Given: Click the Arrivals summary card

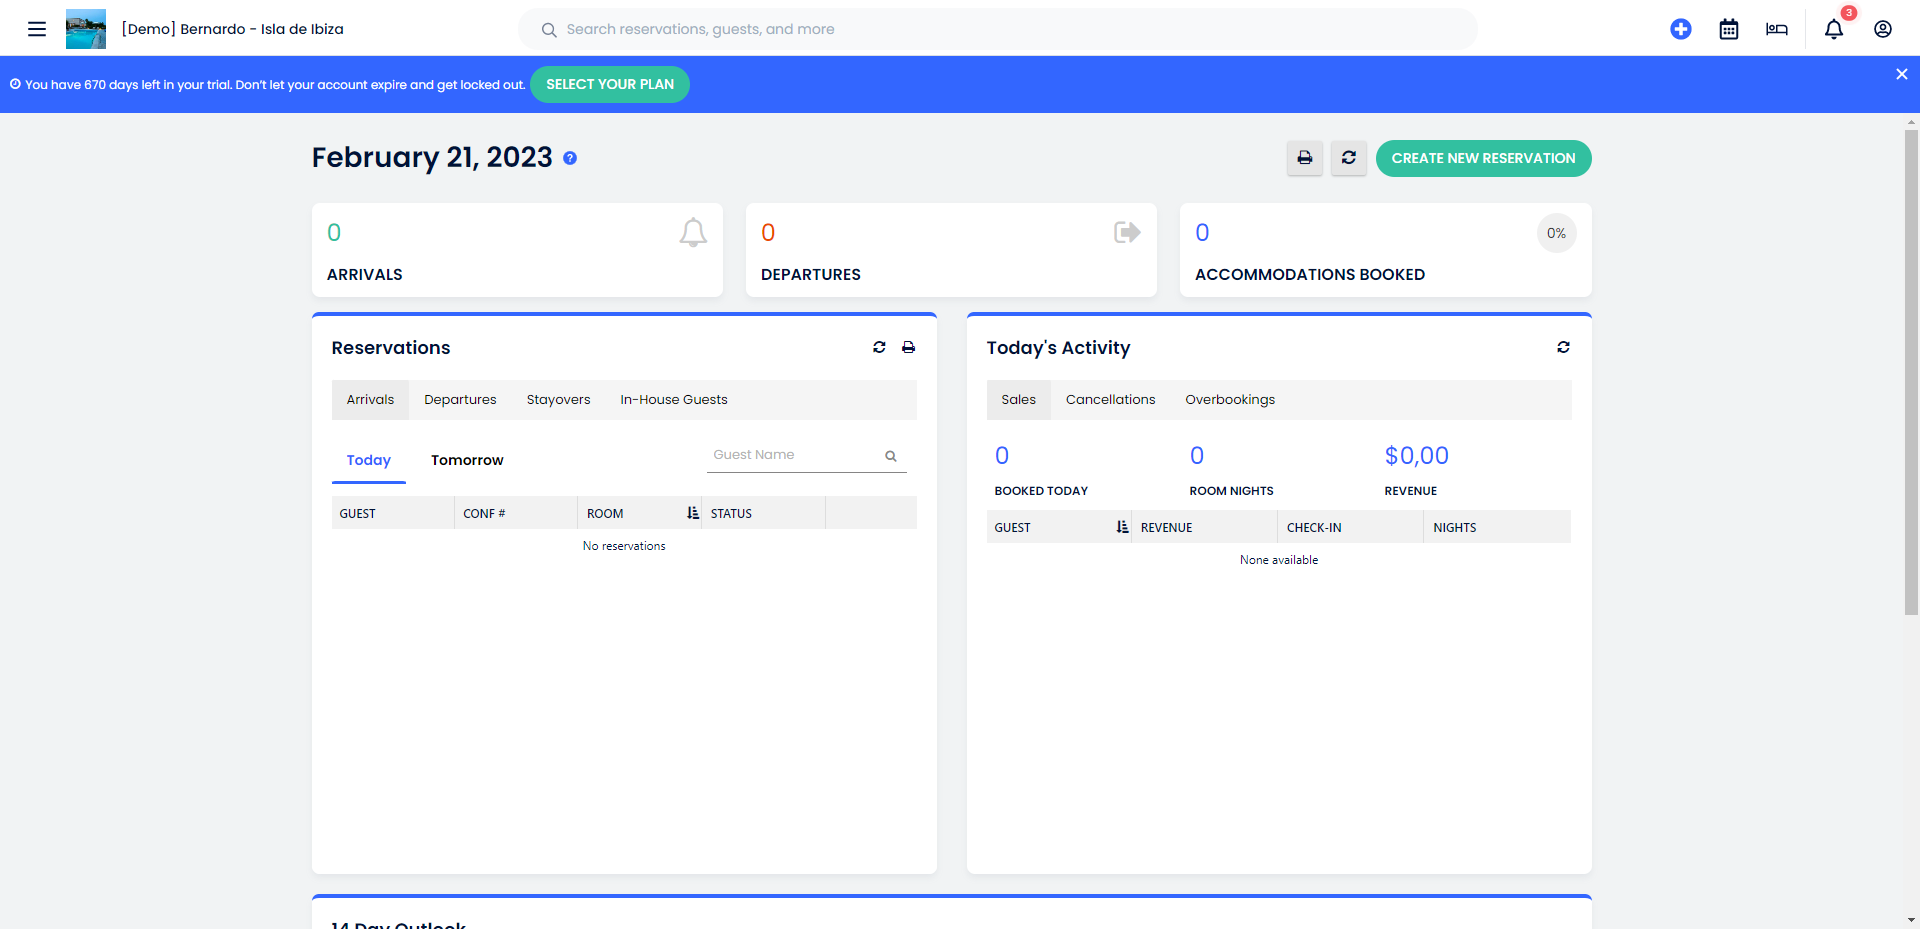Looking at the screenshot, I should pos(517,250).
